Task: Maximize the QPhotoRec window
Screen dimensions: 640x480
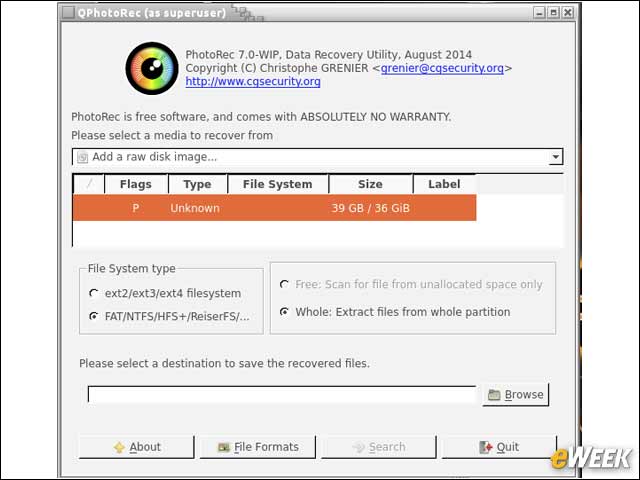Action: pos(553,13)
